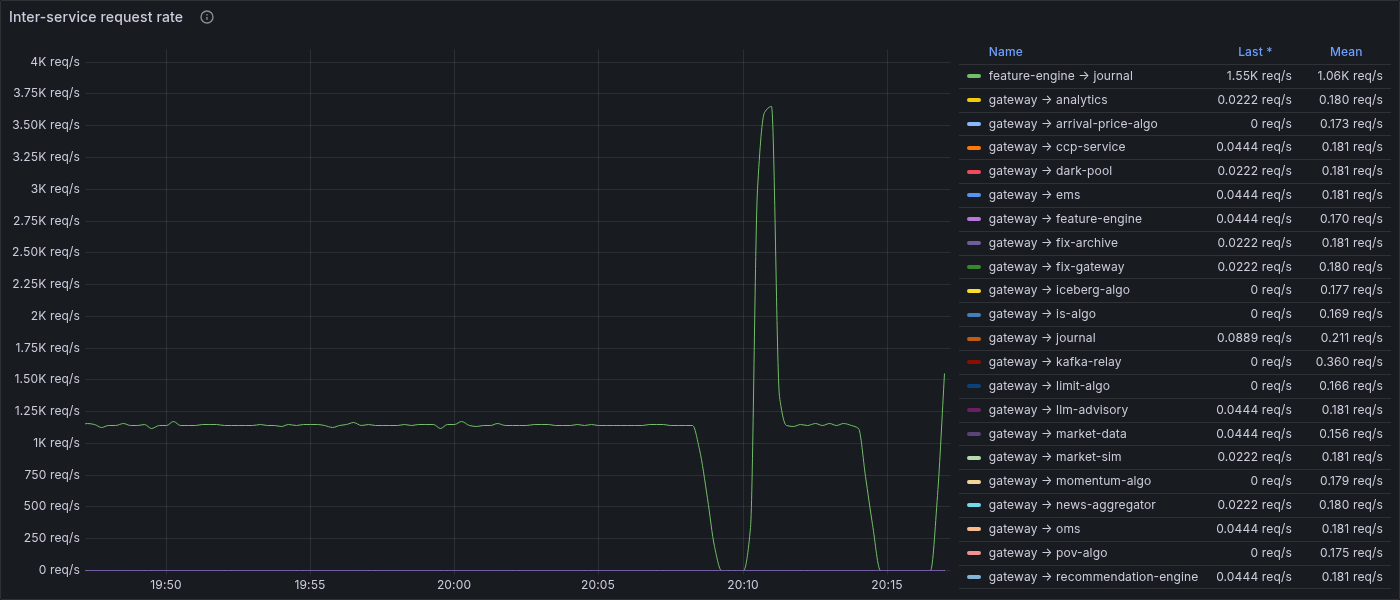Click color swatch for gateway → iceberg-algo
Screen dimensions: 1400x600
974,290
